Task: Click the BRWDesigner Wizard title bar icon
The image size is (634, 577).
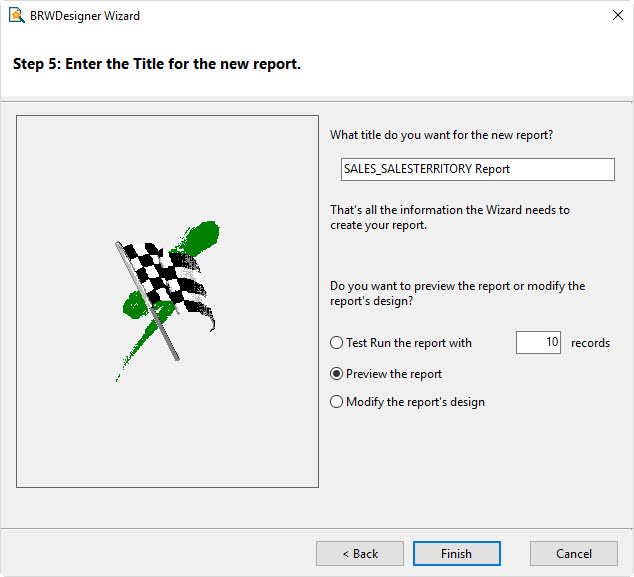Action: (17, 16)
